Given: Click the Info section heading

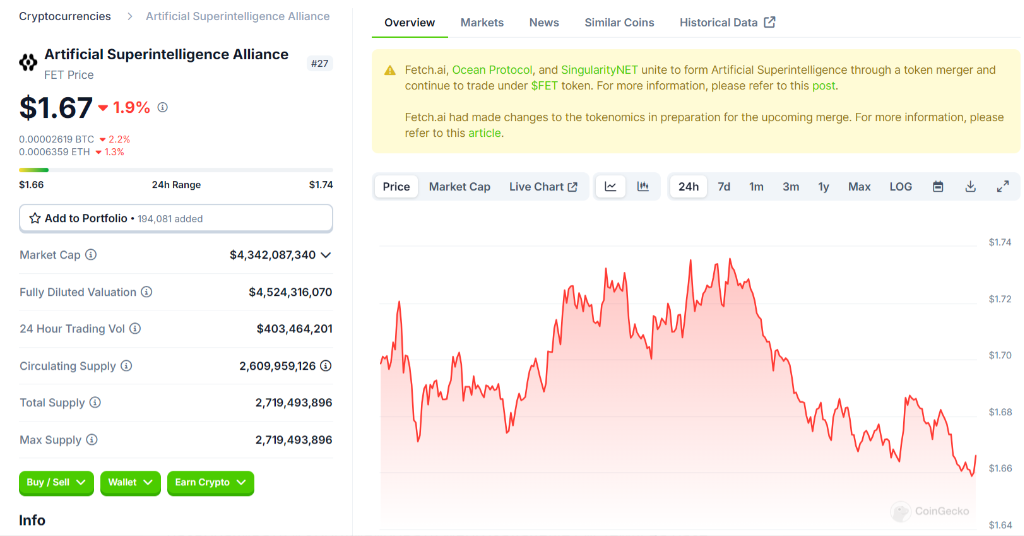Looking at the screenshot, I should click(x=32, y=520).
